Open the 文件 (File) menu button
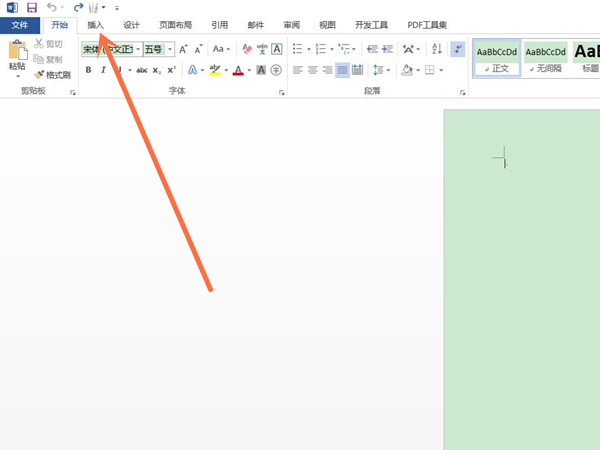The height and width of the screenshot is (450, 600). click(20, 25)
